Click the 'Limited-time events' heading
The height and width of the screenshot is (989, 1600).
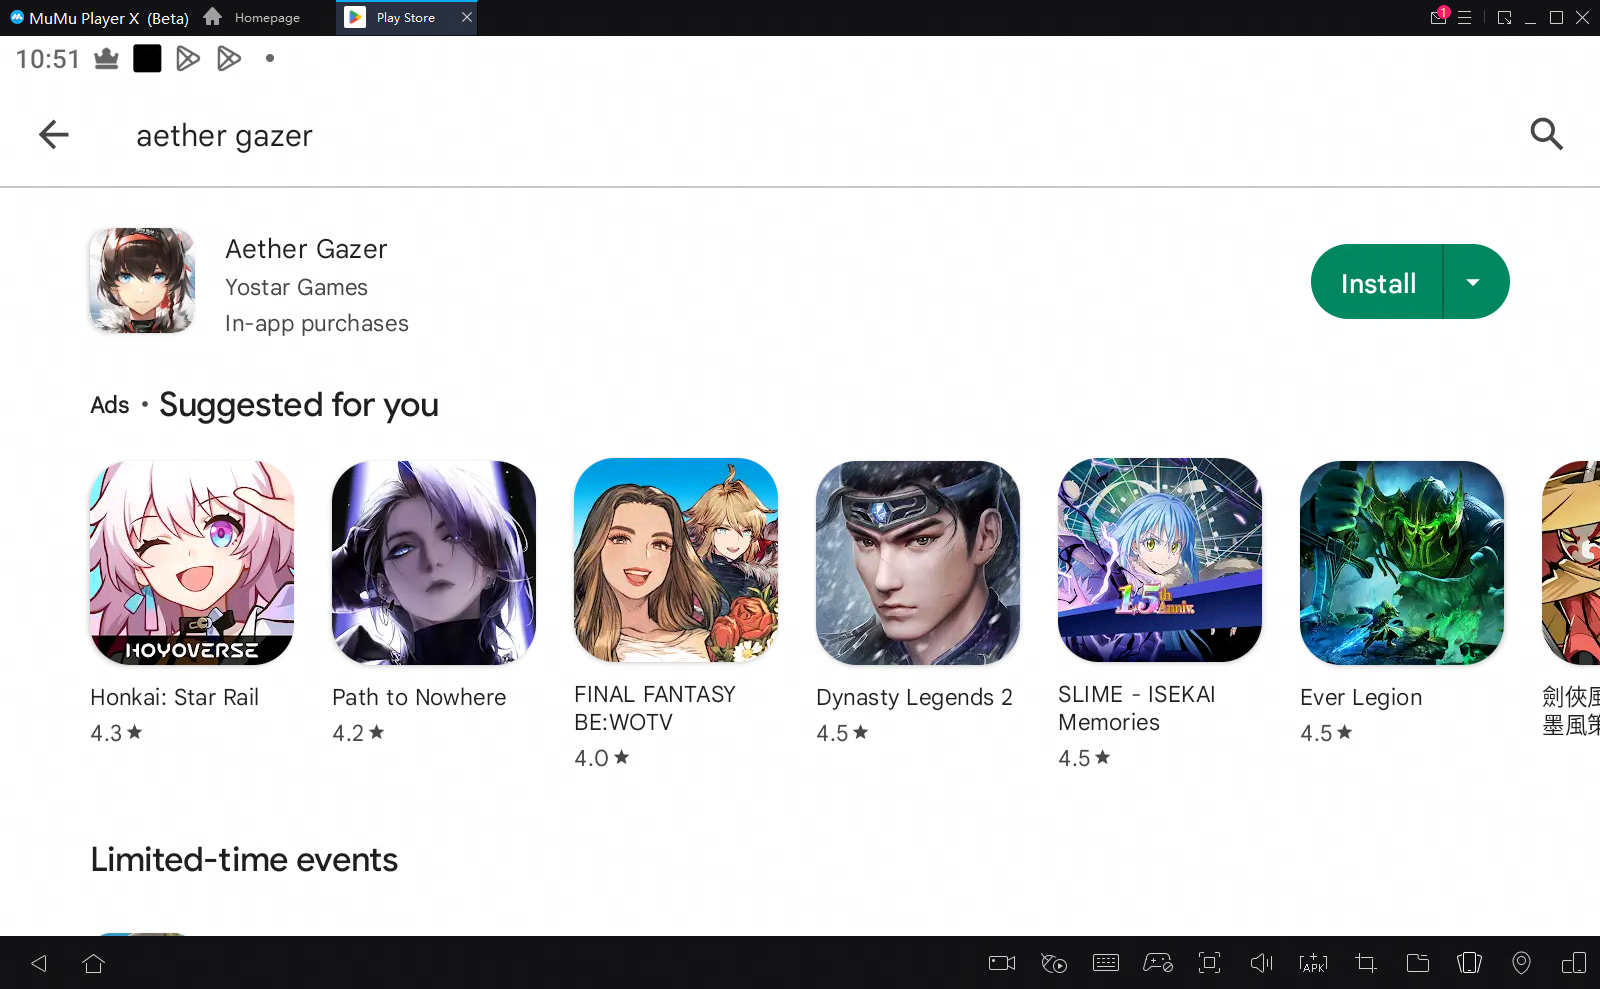click(244, 860)
